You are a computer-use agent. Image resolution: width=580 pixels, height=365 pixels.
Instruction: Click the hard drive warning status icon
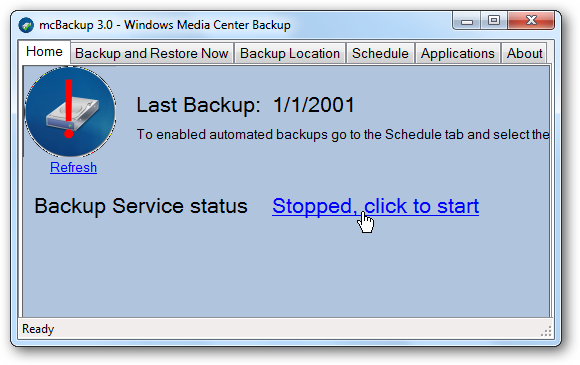point(70,112)
